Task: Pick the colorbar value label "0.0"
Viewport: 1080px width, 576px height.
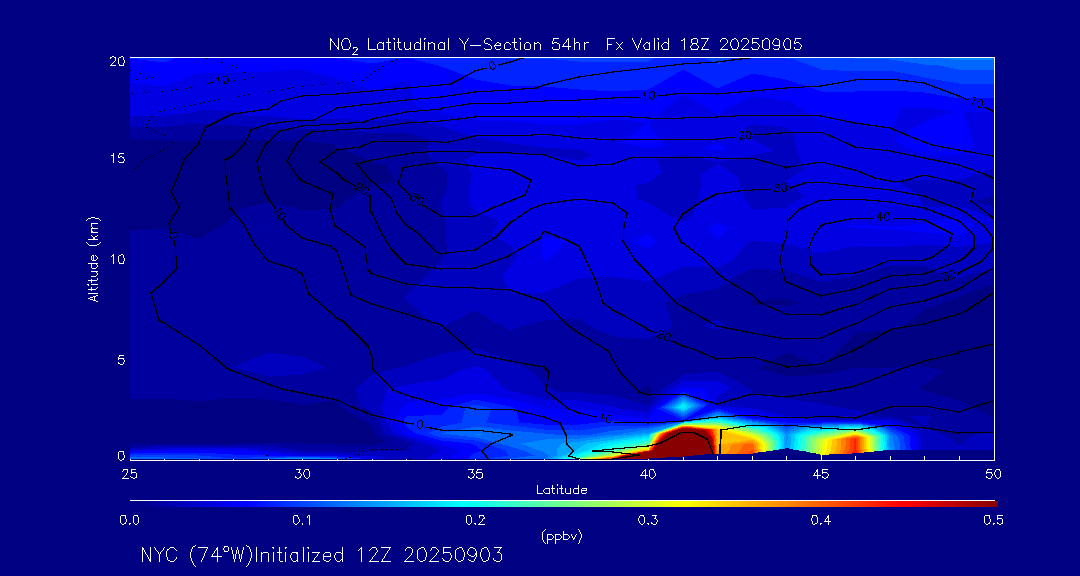Action: pyautogui.click(x=129, y=520)
